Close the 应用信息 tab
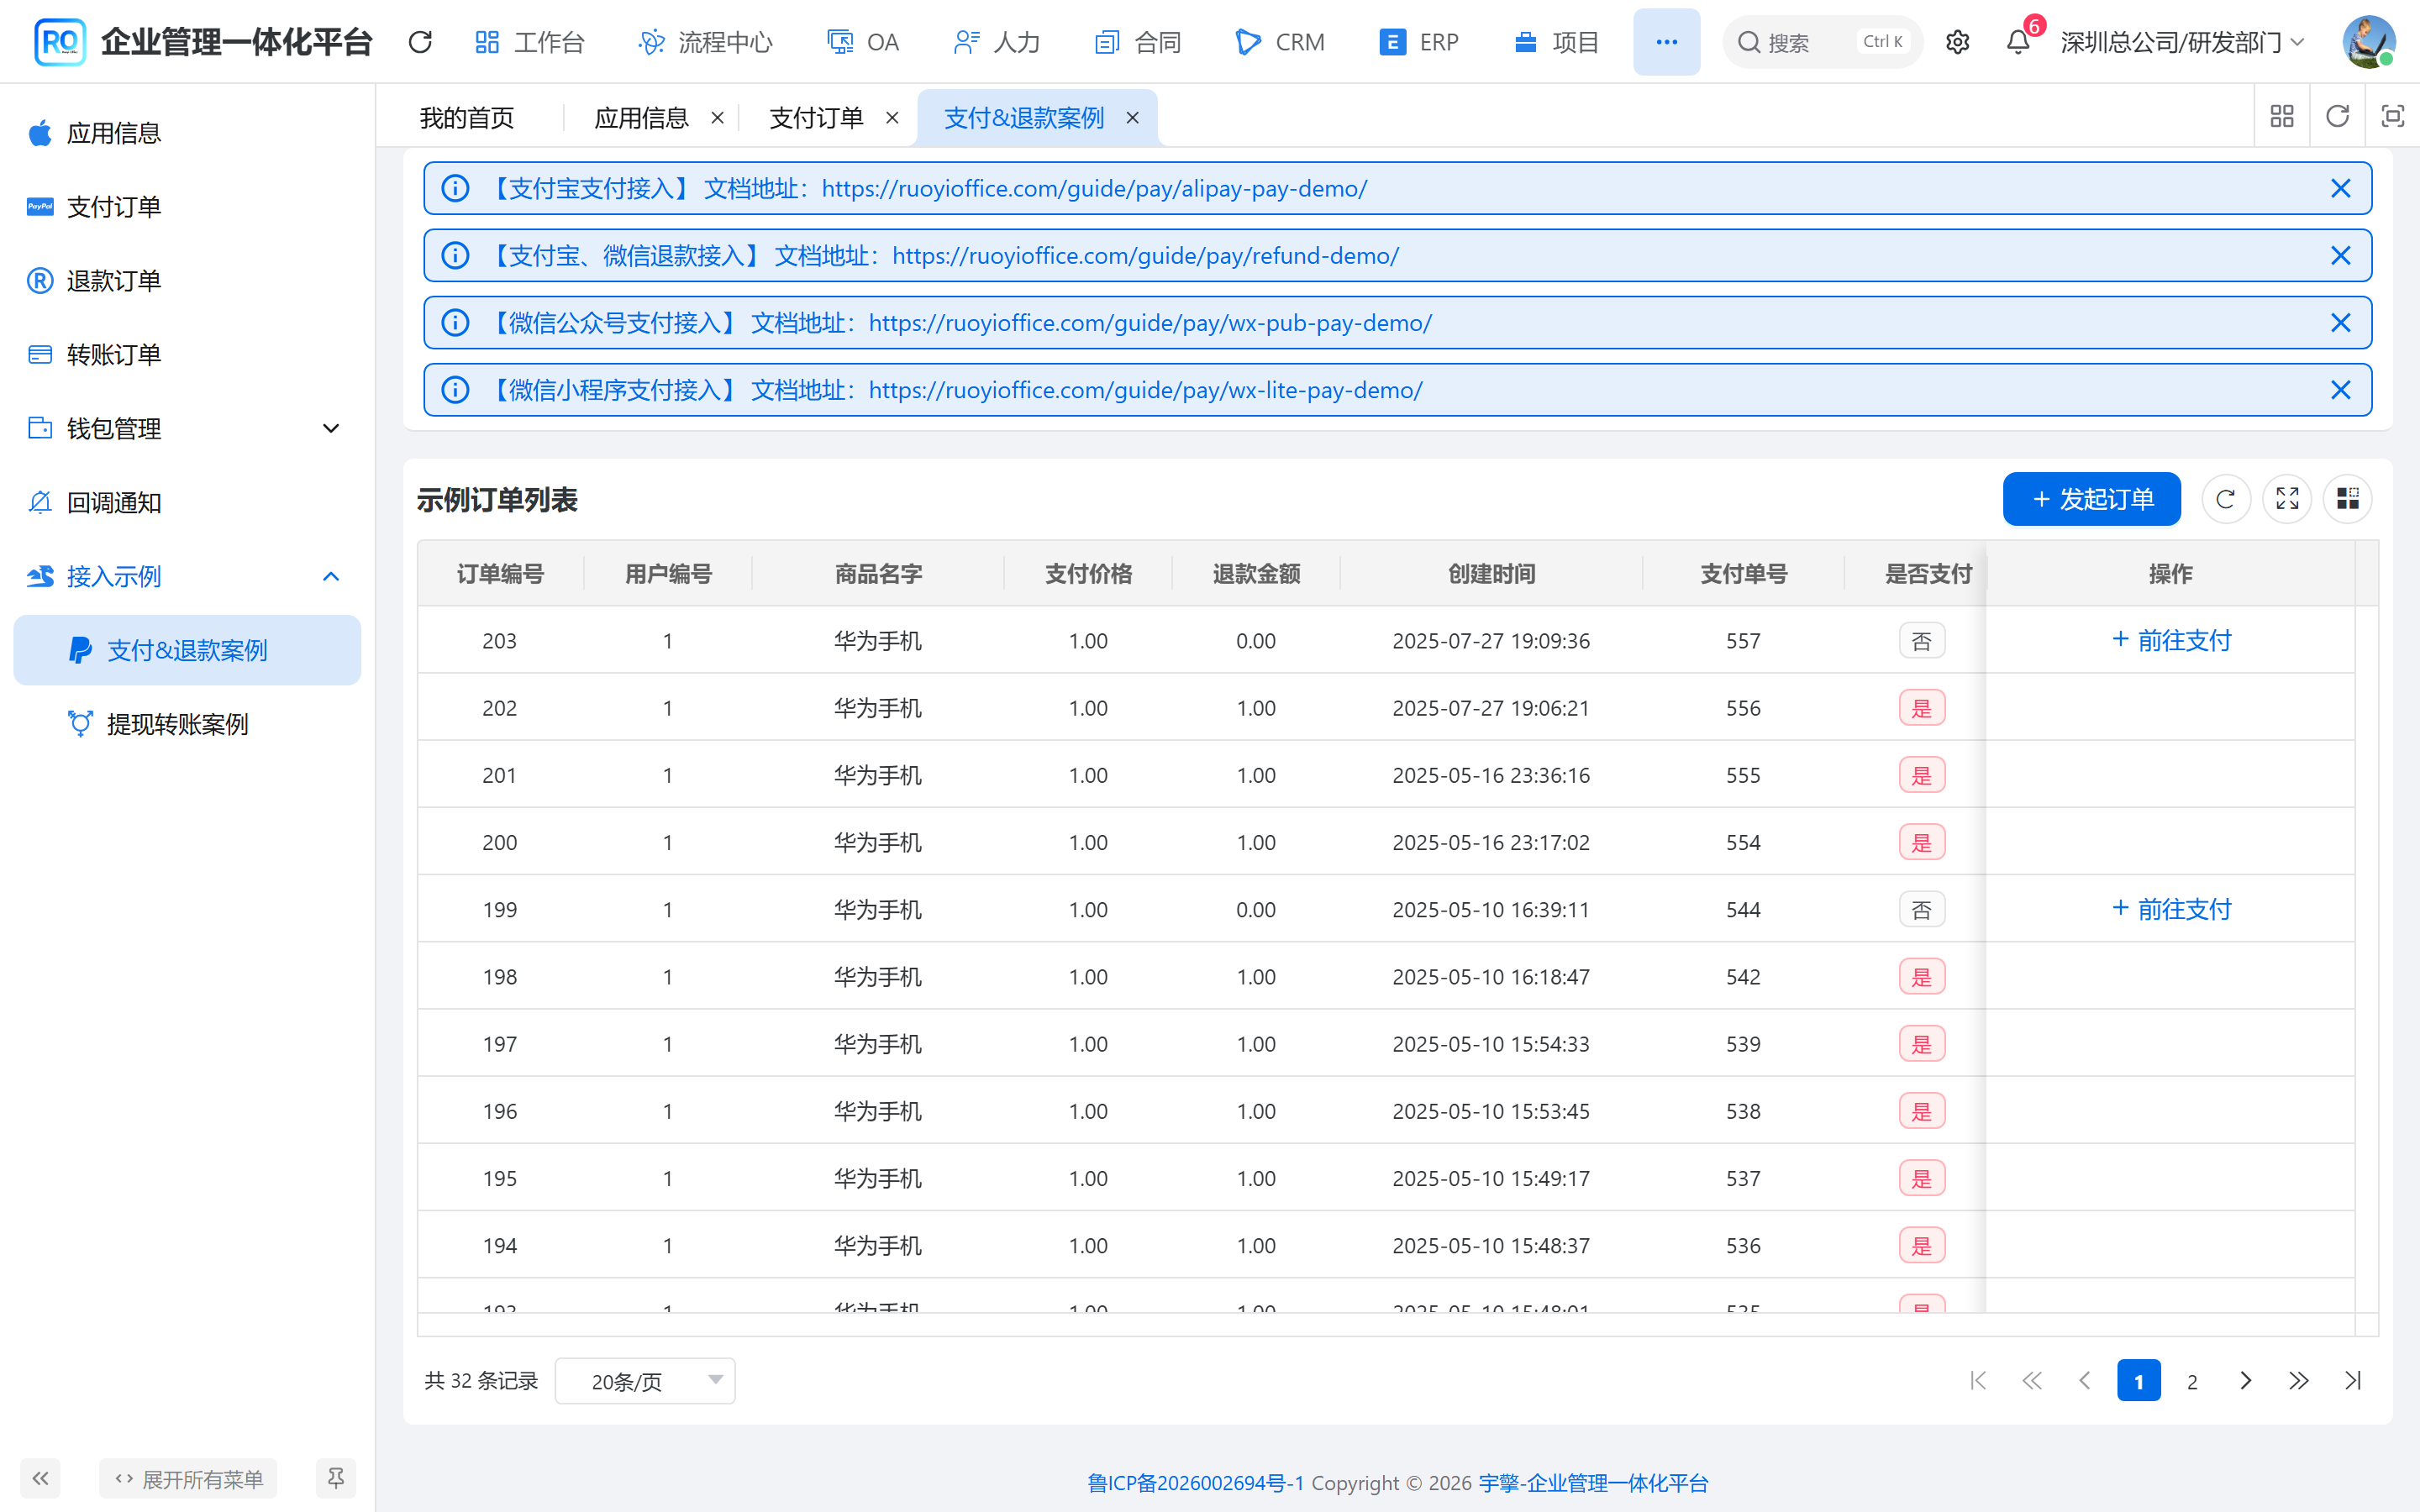 717,118
